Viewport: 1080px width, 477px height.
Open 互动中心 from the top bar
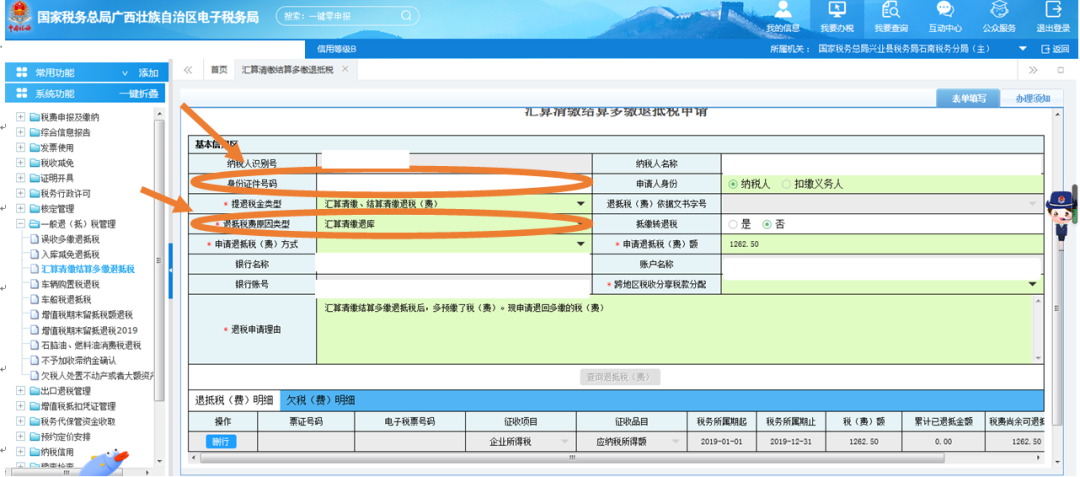tap(945, 17)
